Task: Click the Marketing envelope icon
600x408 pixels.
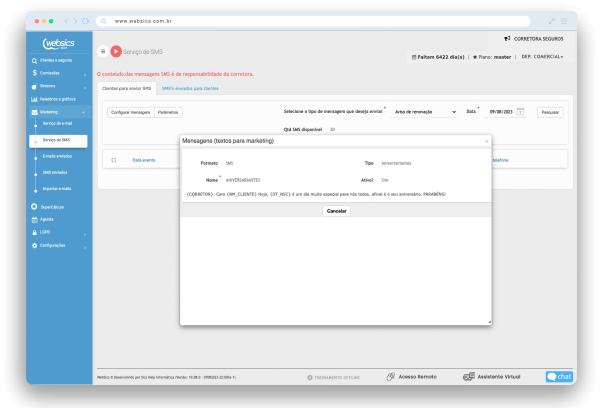Action: (x=34, y=112)
